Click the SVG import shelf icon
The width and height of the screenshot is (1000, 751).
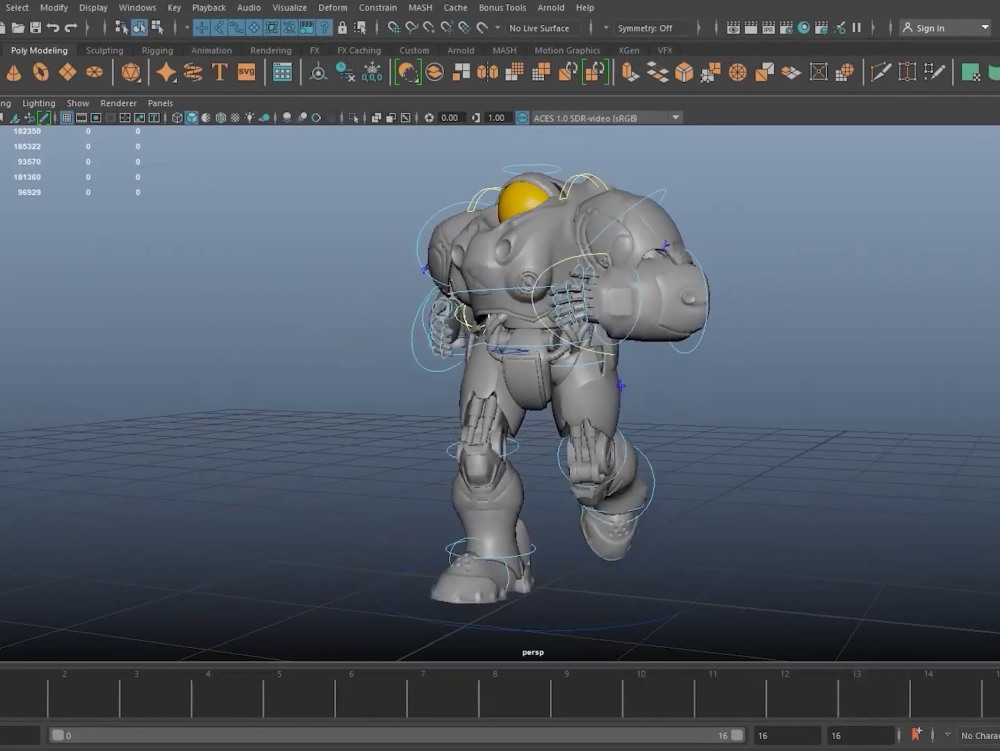click(246, 72)
